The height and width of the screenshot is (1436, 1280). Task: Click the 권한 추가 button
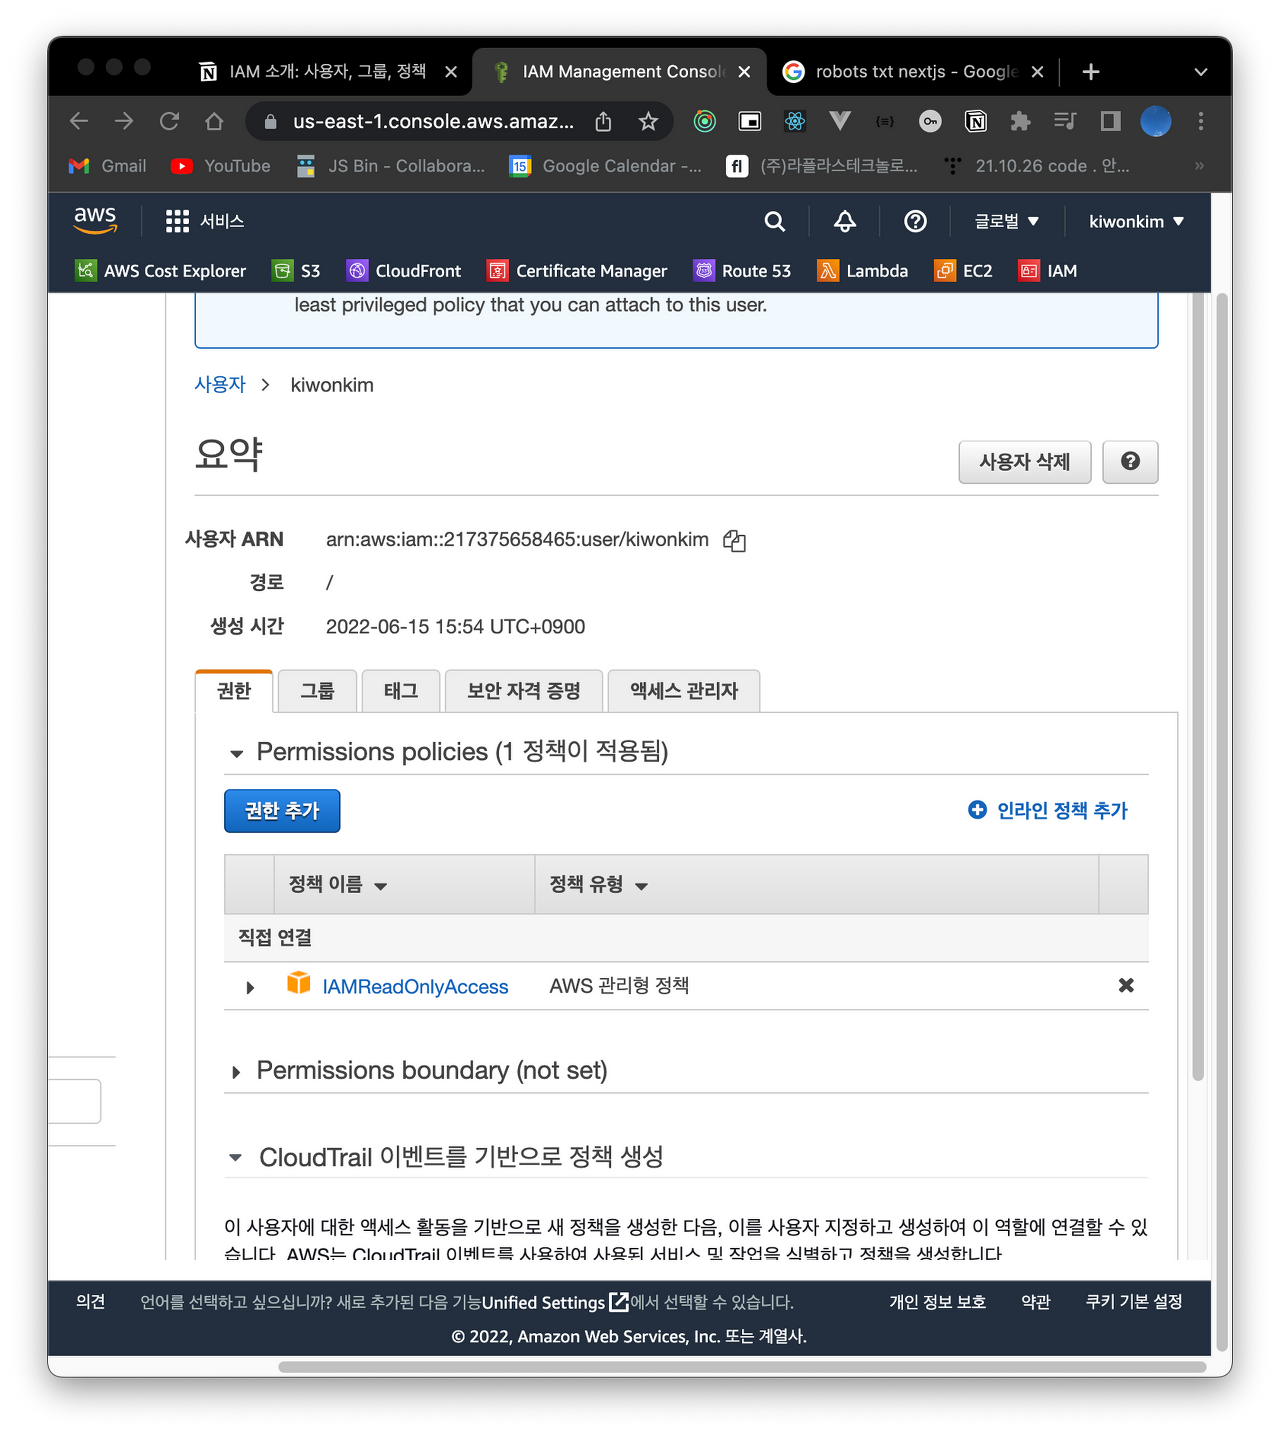tap(282, 811)
